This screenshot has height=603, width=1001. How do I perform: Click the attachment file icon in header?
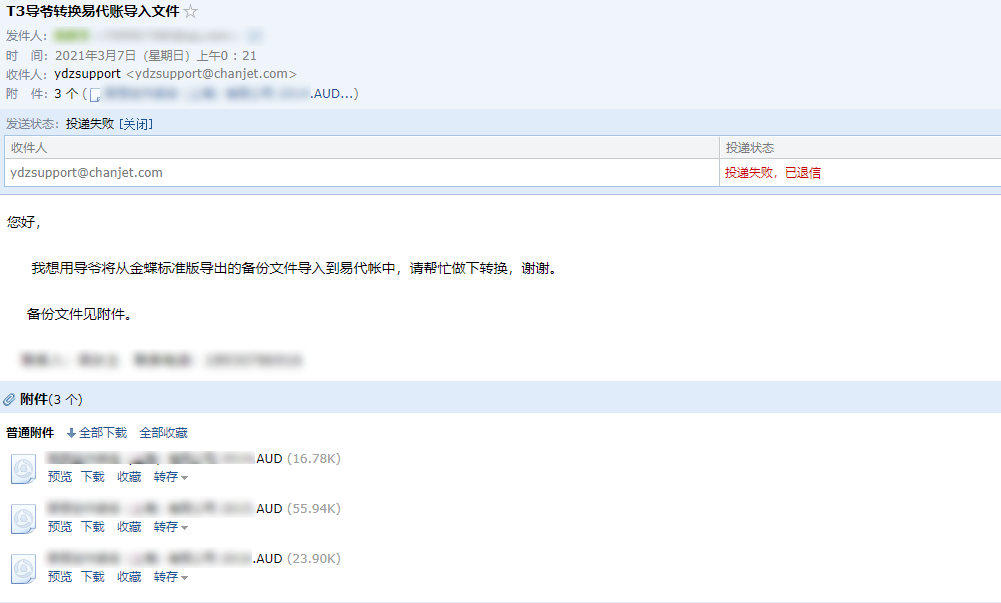[95, 94]
